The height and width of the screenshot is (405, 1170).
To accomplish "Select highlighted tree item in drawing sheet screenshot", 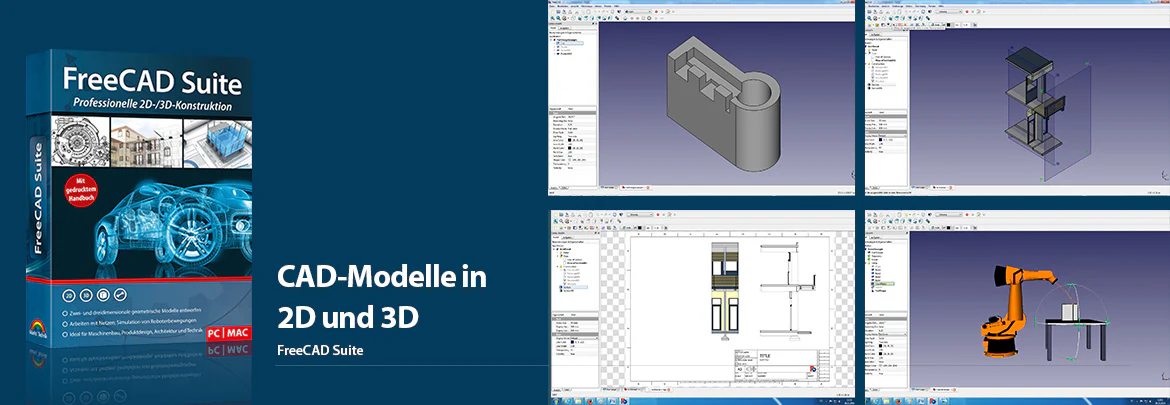I will [x=574, y=287].
